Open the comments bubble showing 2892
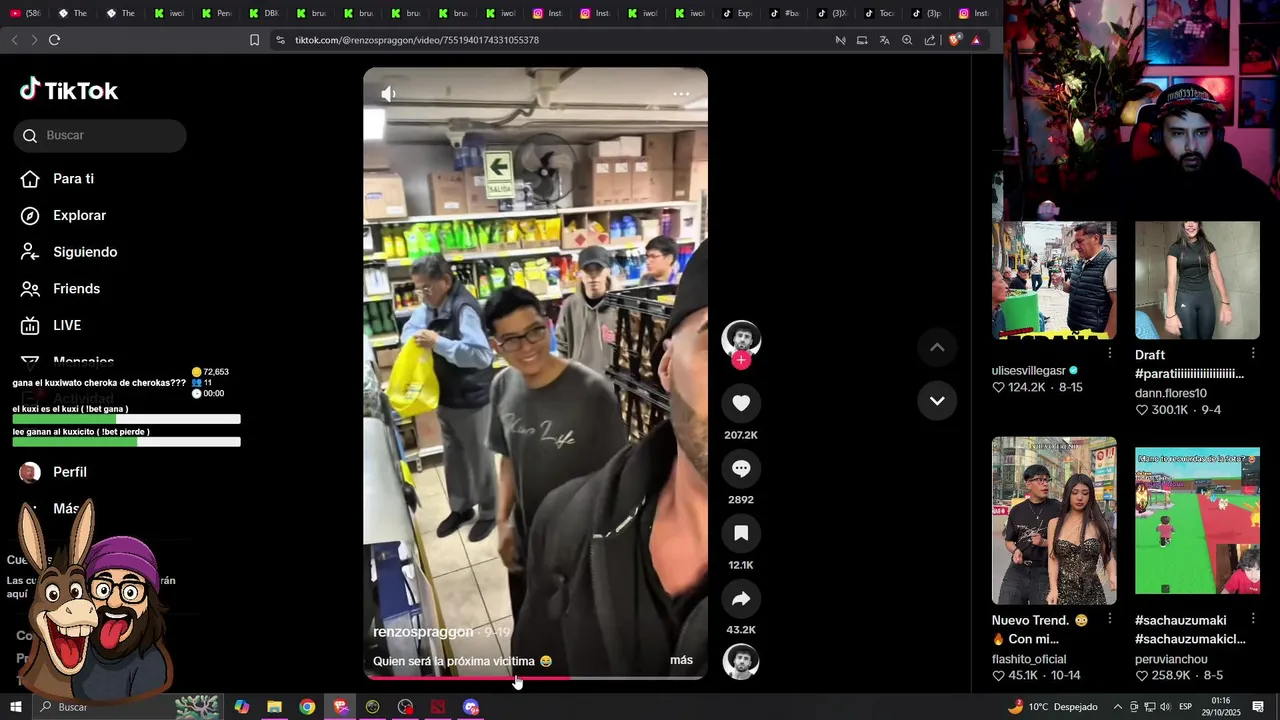Screen dimensions: 1280x720 pos(741,468)
